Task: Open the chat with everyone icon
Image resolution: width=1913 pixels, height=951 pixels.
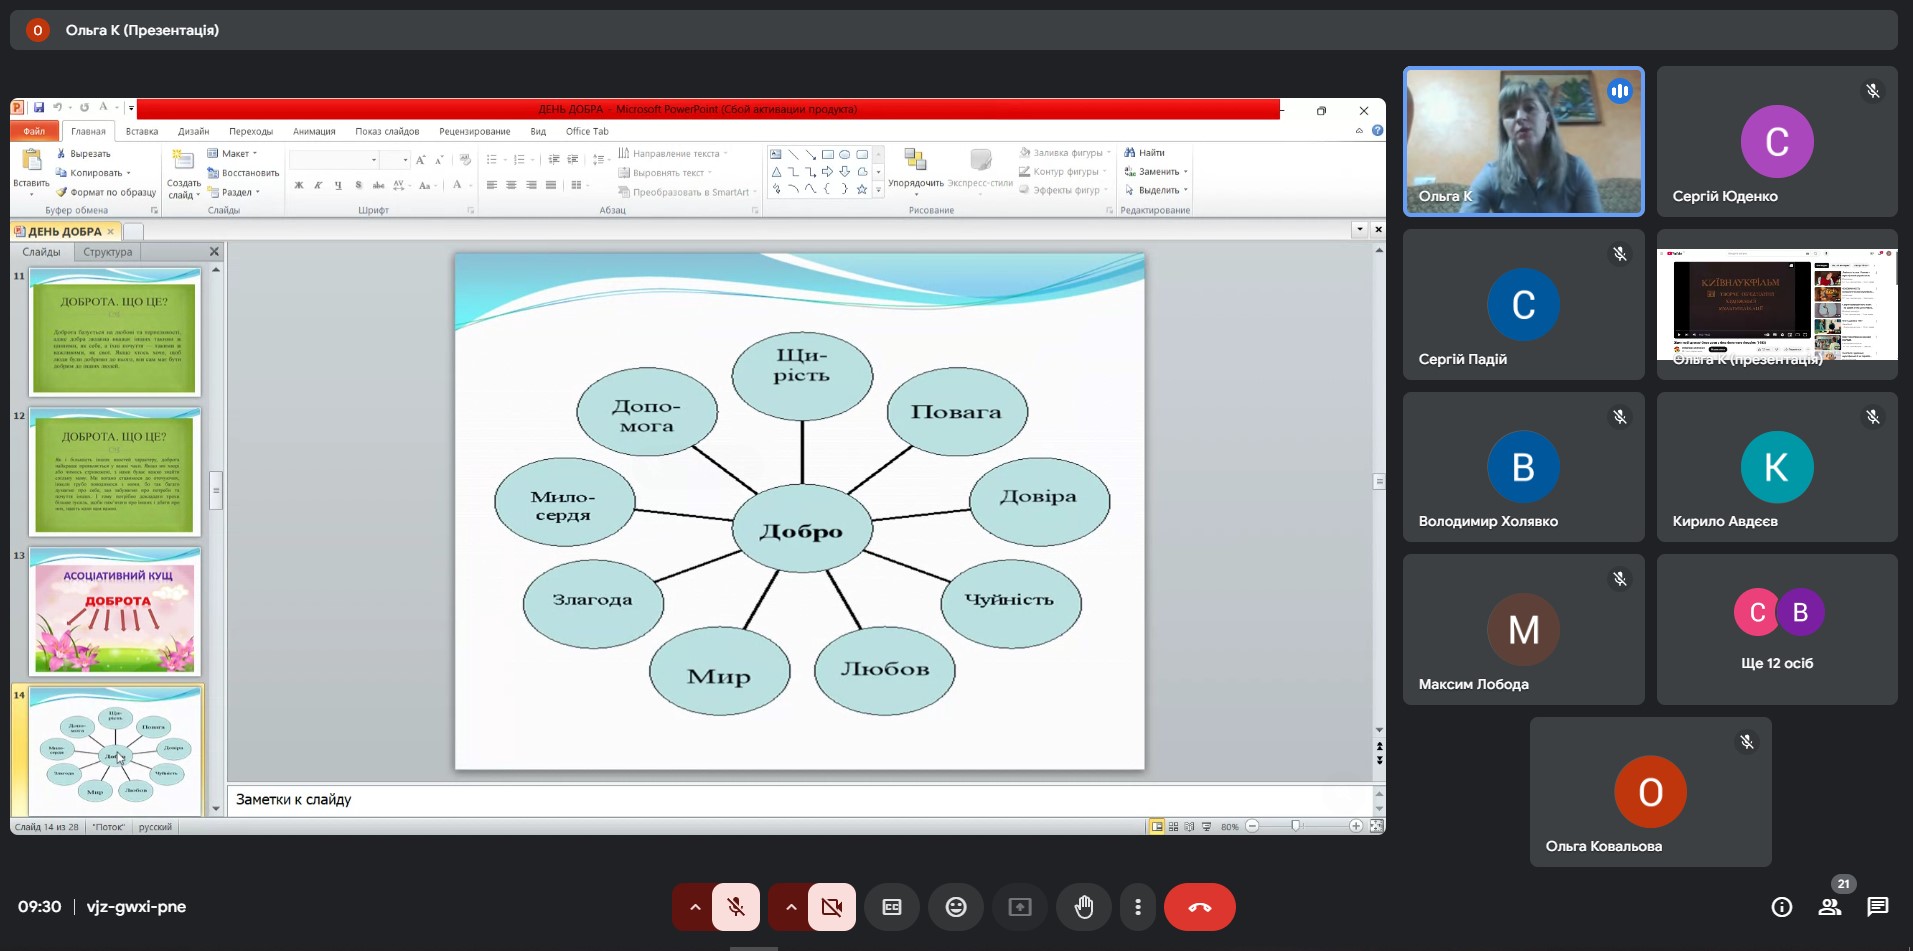Action: point(1878,907)
